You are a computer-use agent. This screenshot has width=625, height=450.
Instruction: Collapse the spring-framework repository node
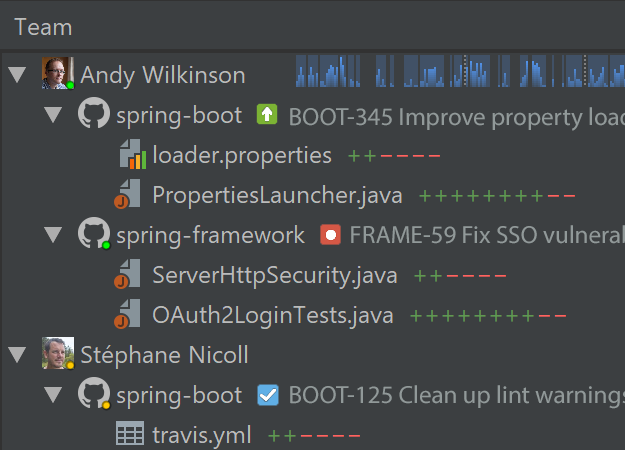(x=53, y=235)
